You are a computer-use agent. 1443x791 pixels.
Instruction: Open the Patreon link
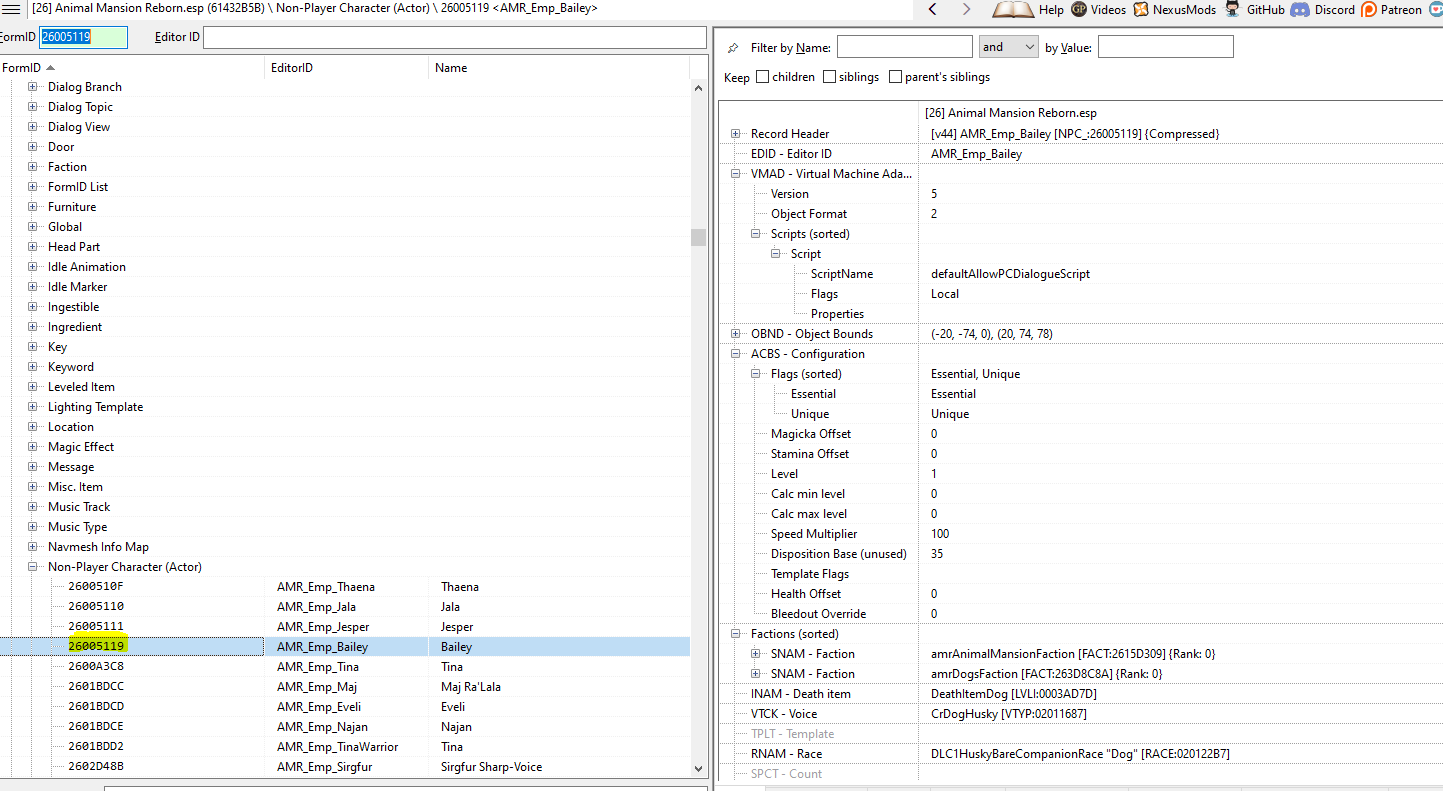pyautogui.click(x=1391, y=9)
